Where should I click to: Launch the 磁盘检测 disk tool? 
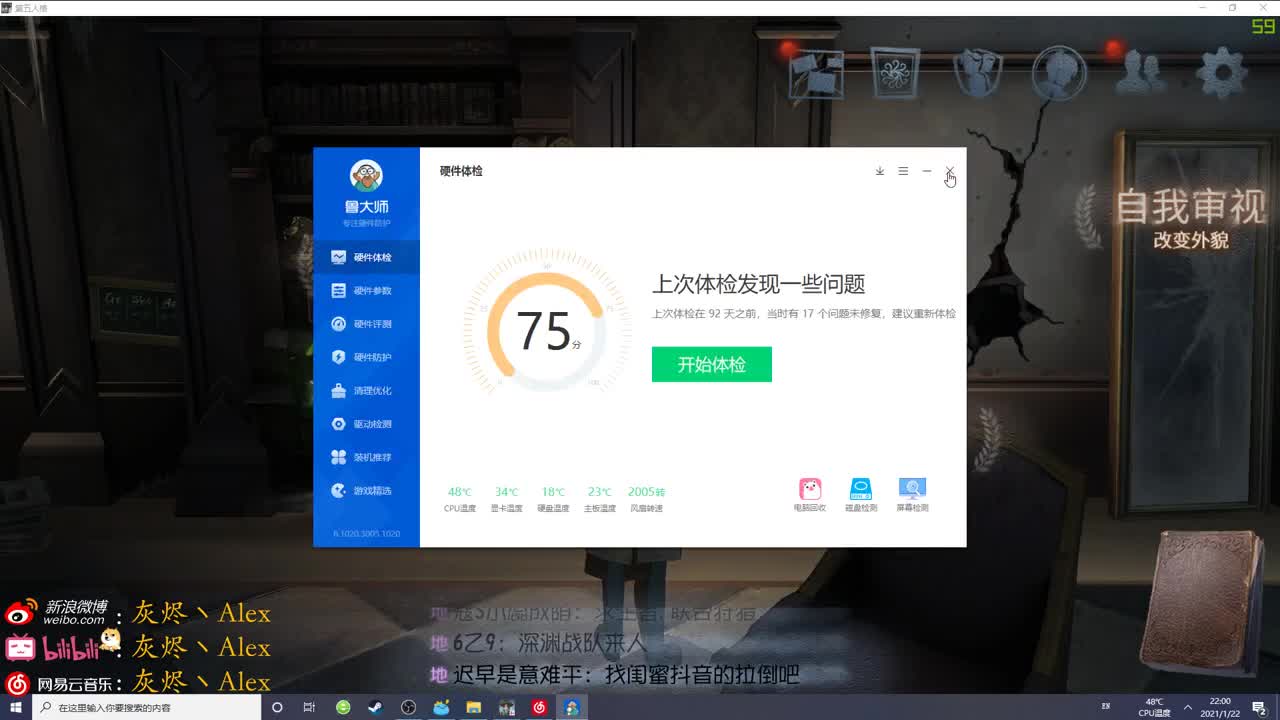pyautogui.click(x=861, y=495)
